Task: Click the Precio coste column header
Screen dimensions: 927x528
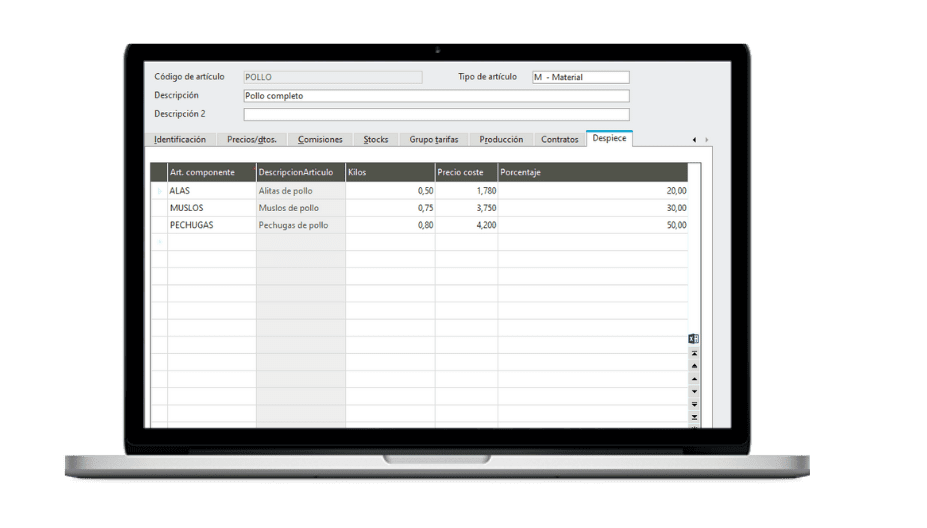Action: point(466,173)
